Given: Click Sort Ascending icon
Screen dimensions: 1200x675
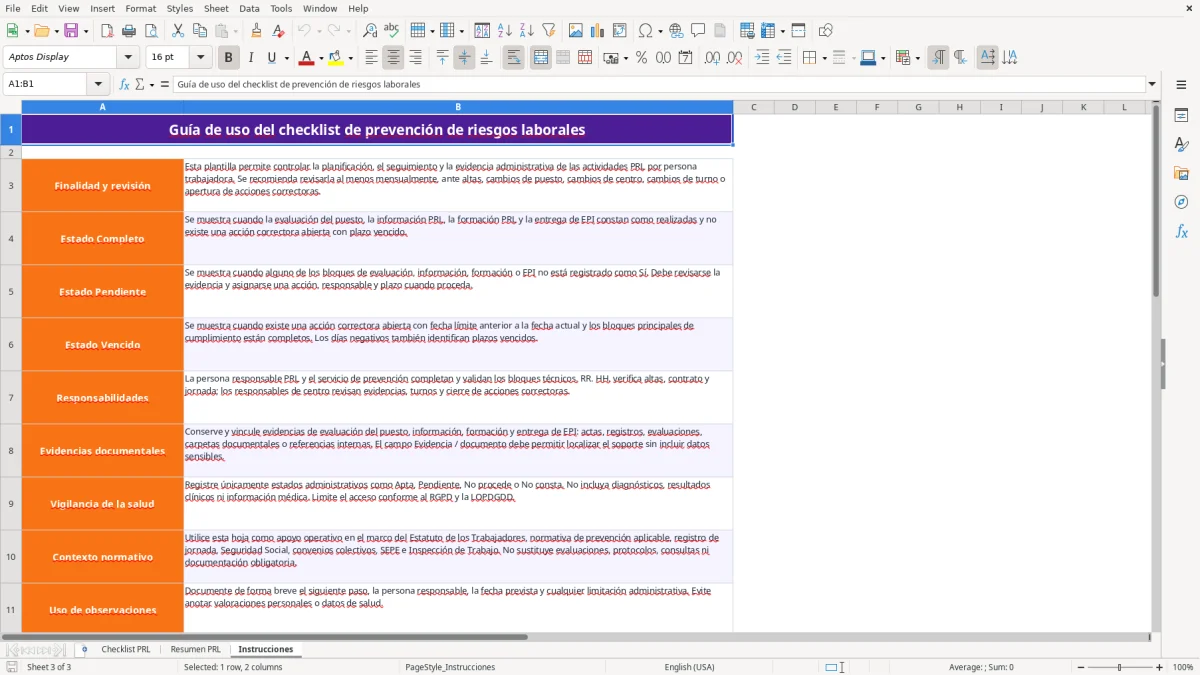Looking at the screenshot, I should pos(505,31).
